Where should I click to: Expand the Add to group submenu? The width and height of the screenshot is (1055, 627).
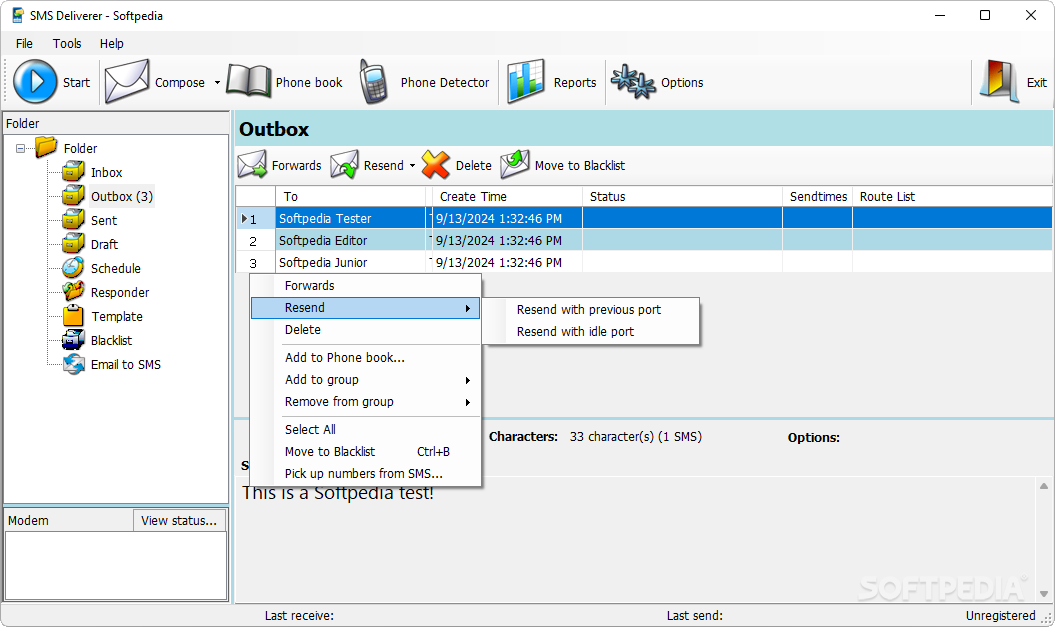365,379
